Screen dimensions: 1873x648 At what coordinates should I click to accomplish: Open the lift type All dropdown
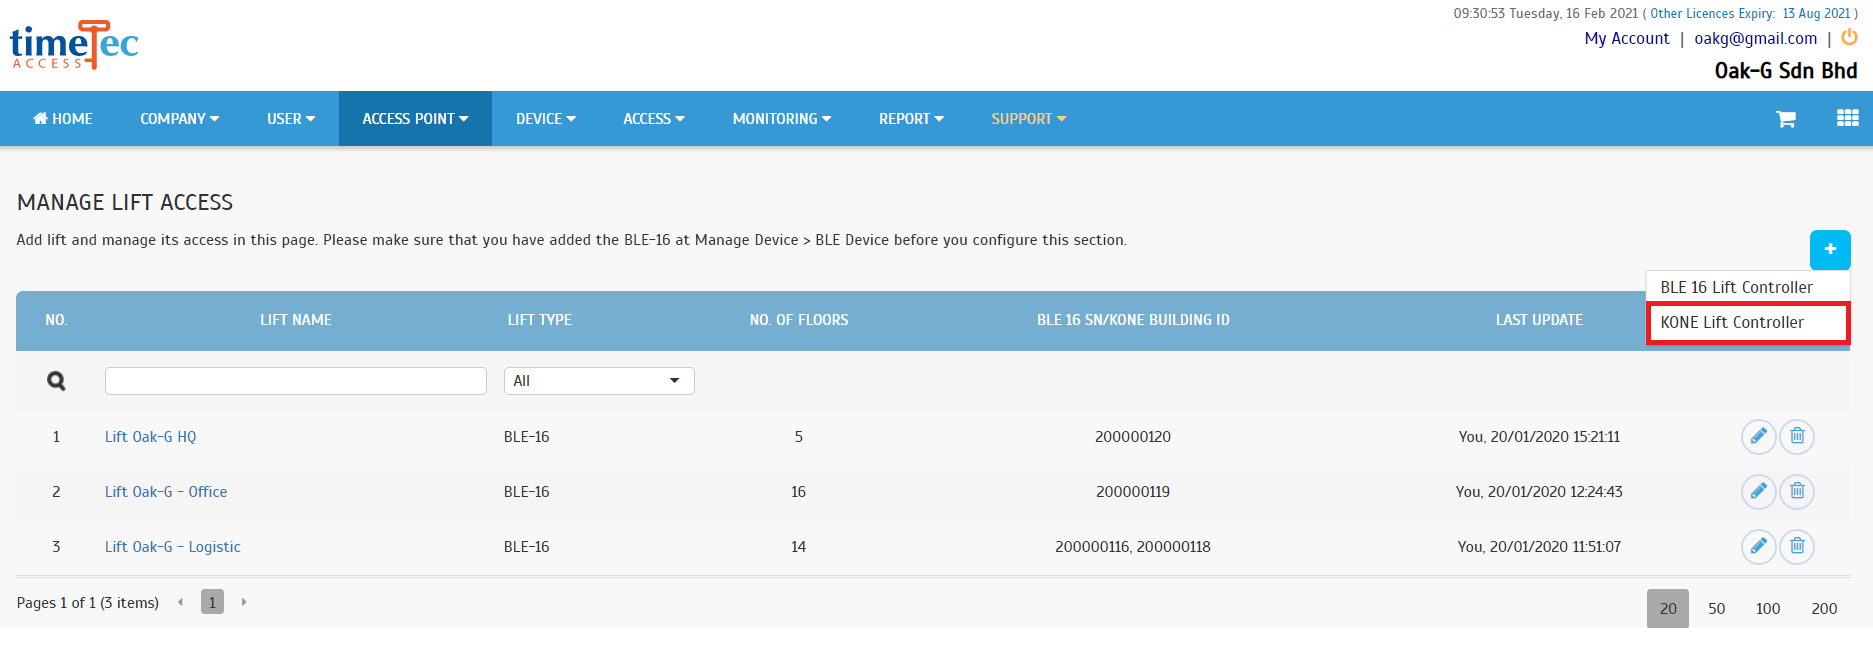pyautogui.click(x=599, y=381)
